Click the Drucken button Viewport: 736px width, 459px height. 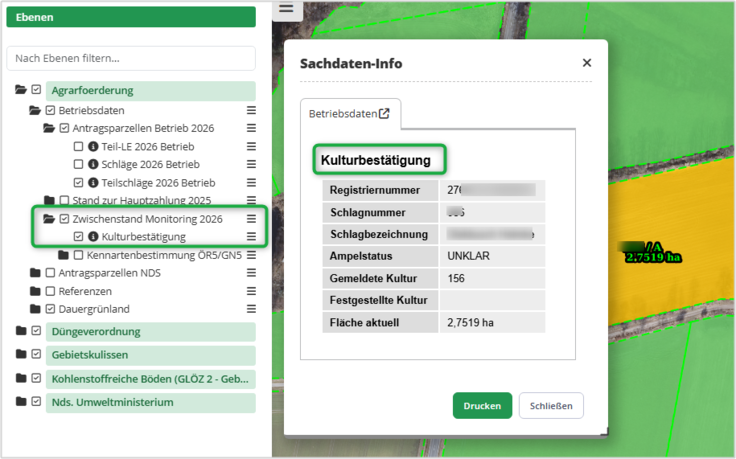tap(482, 405)
